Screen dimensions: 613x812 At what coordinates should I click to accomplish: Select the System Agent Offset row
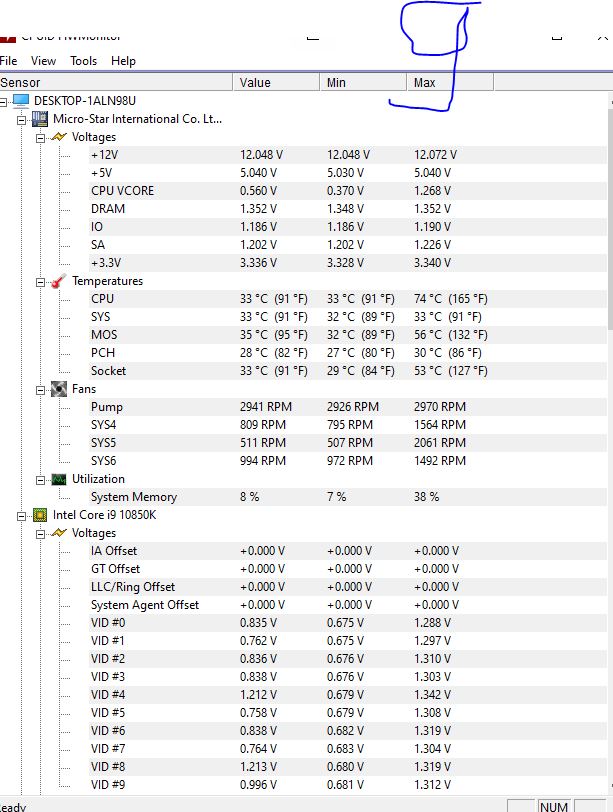pos(348,605)
